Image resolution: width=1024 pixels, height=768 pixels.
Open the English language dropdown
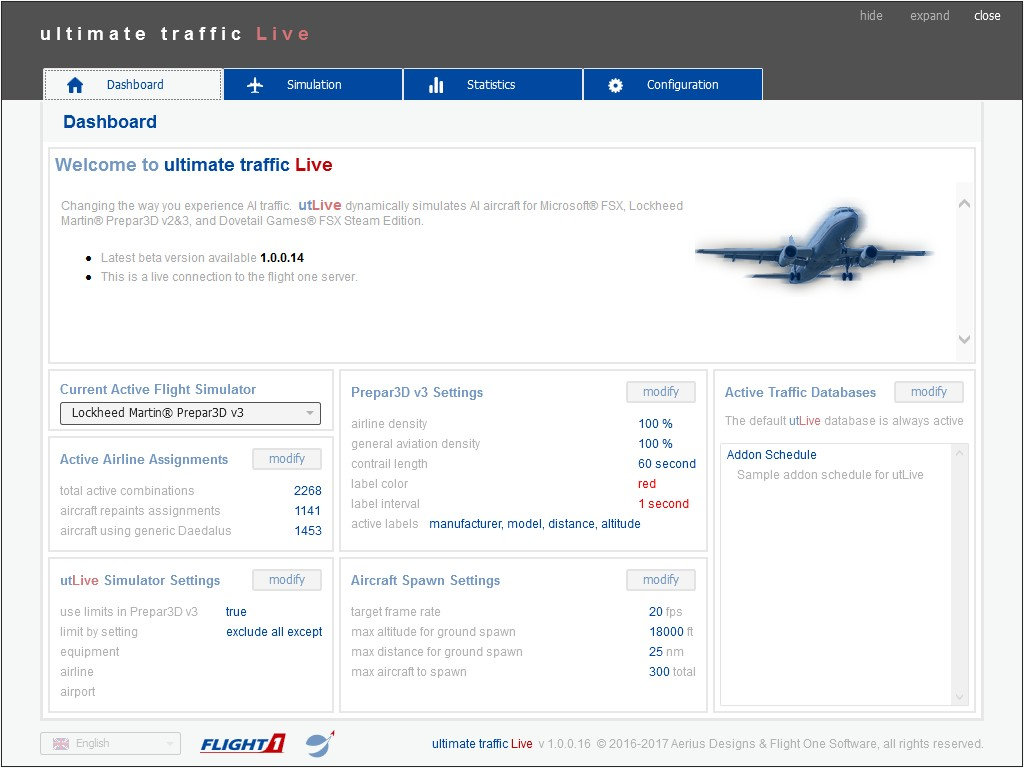110,744
